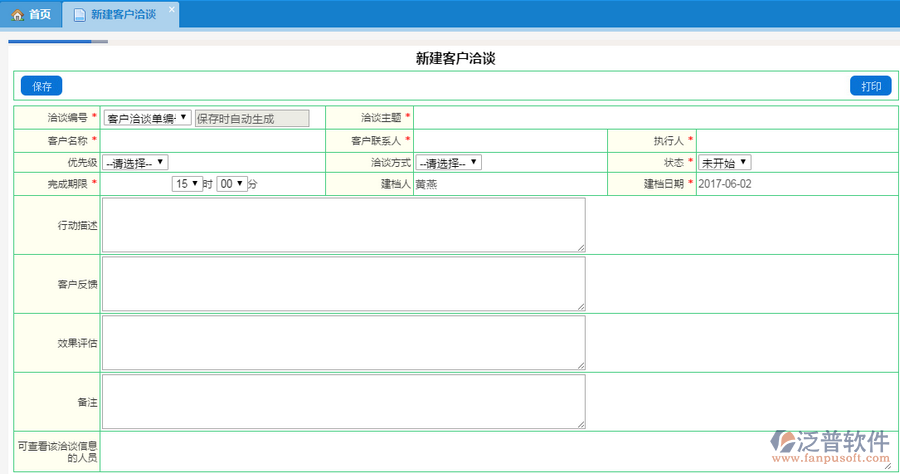Click the document icon on 新建客户洽谈 tab

(80, 15)
